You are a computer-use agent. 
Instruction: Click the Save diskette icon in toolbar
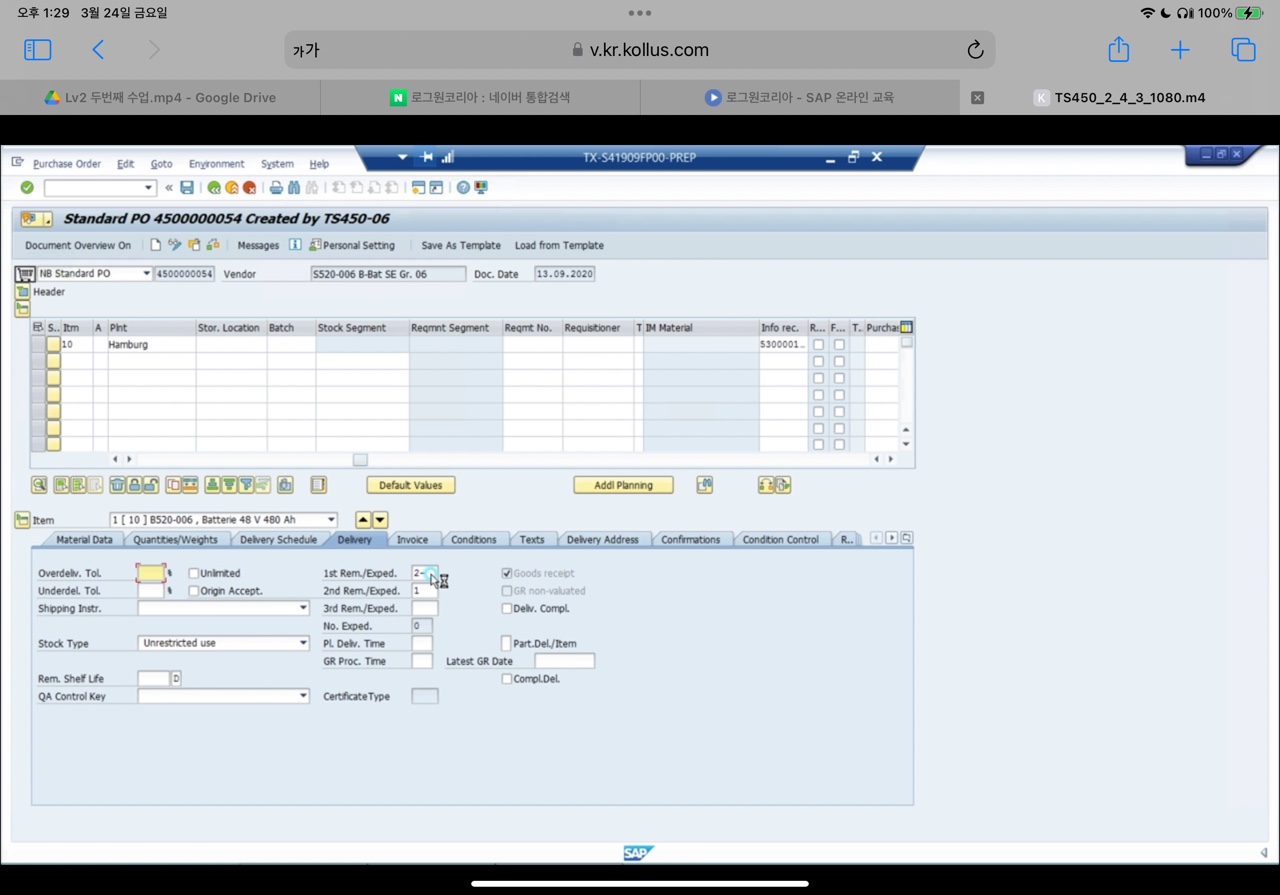(x=187, y=187)
